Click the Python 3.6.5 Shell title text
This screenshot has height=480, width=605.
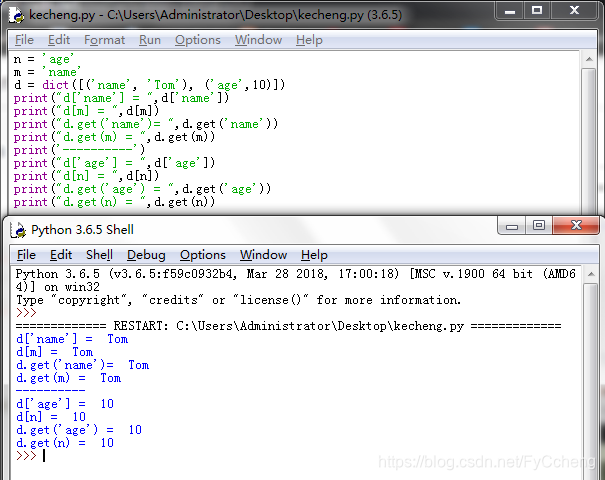tap(82, 230)
